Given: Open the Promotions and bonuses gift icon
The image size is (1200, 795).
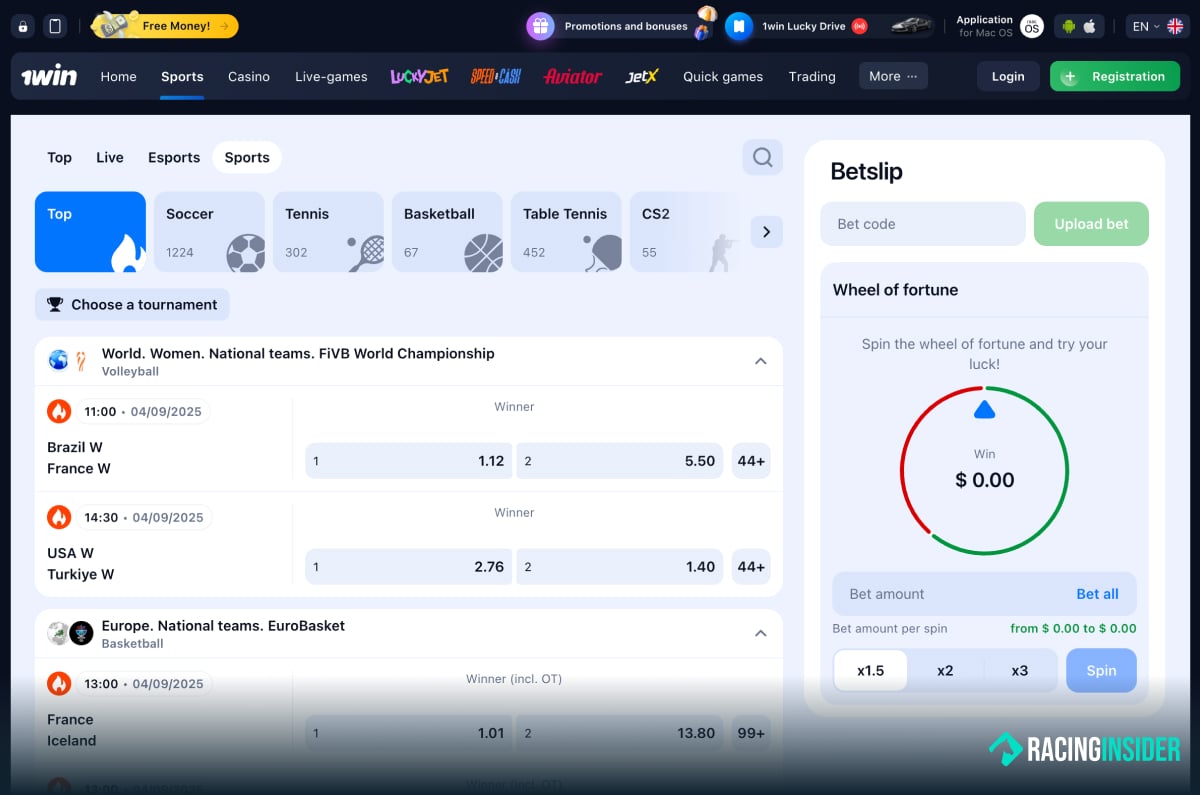Looking at the screenshot, I should point(540,26).
